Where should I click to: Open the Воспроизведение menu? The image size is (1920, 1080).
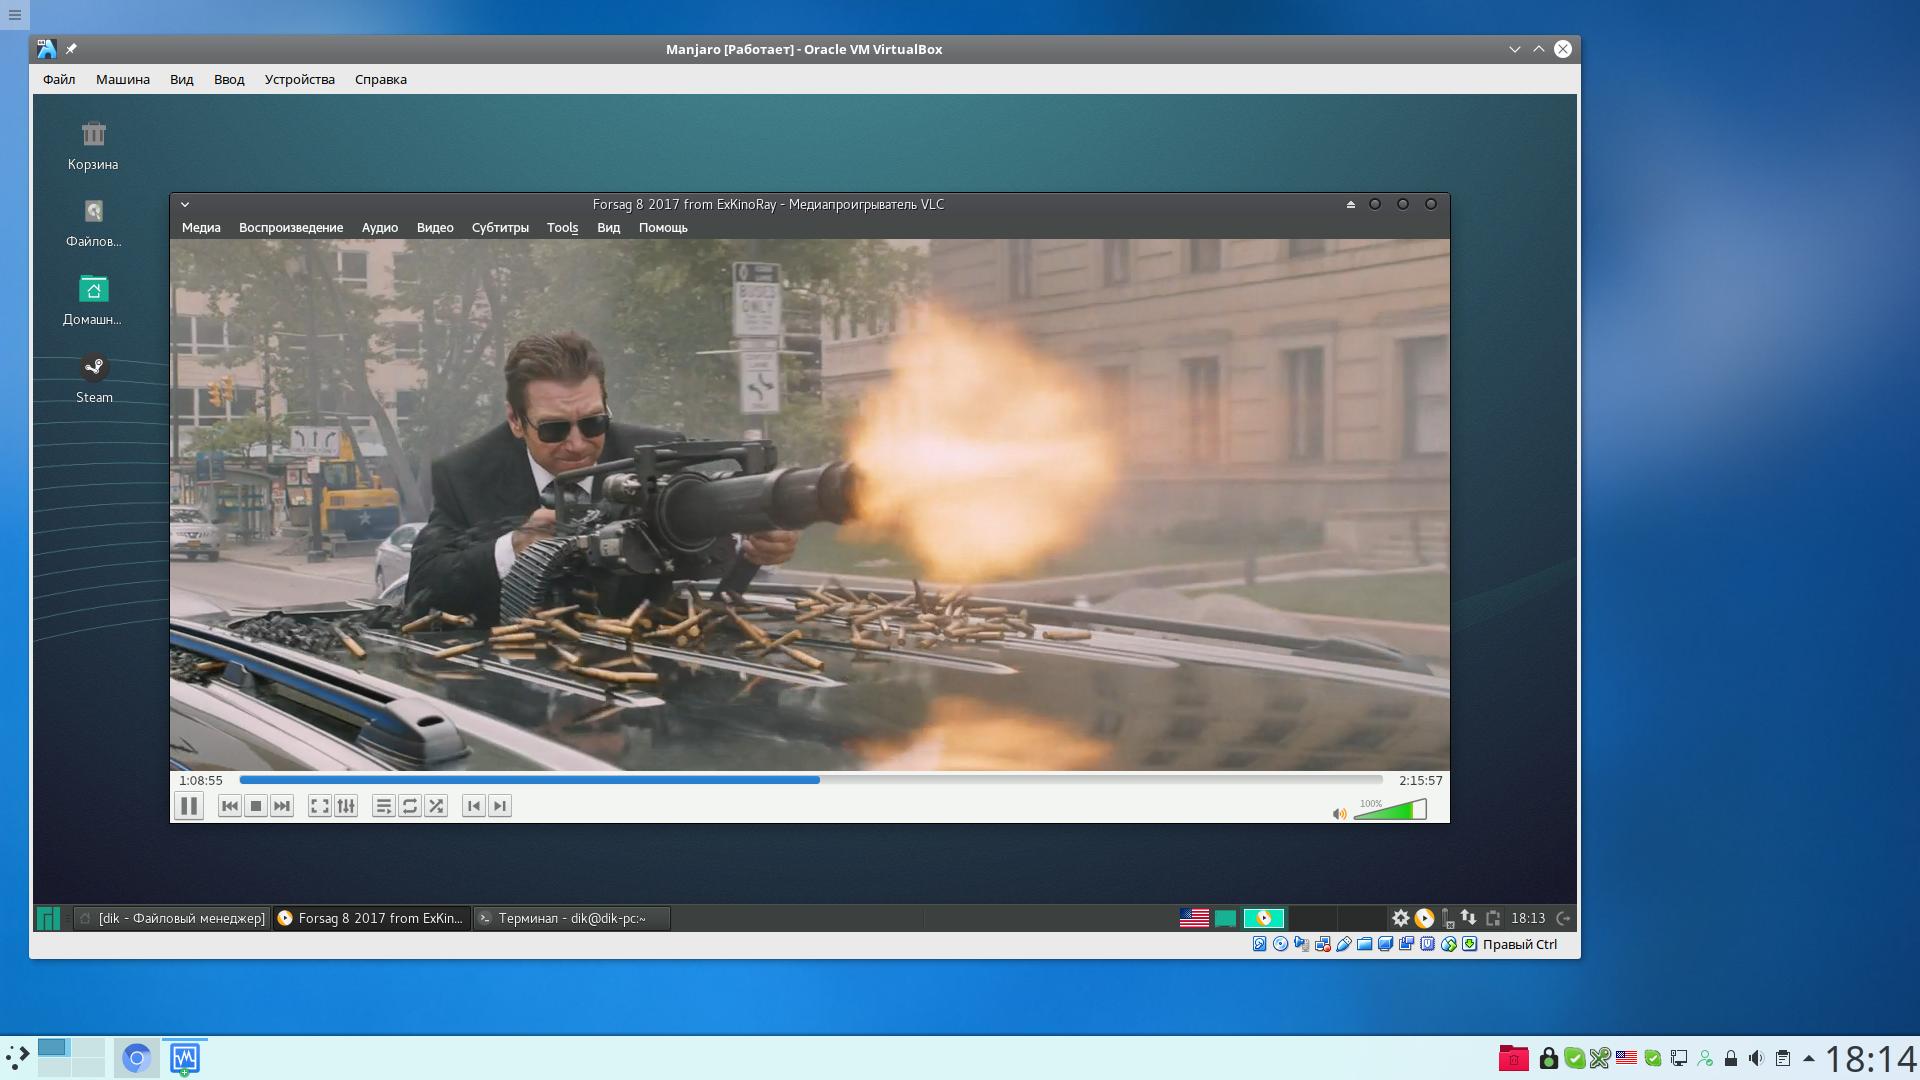(x=291, y=228)
